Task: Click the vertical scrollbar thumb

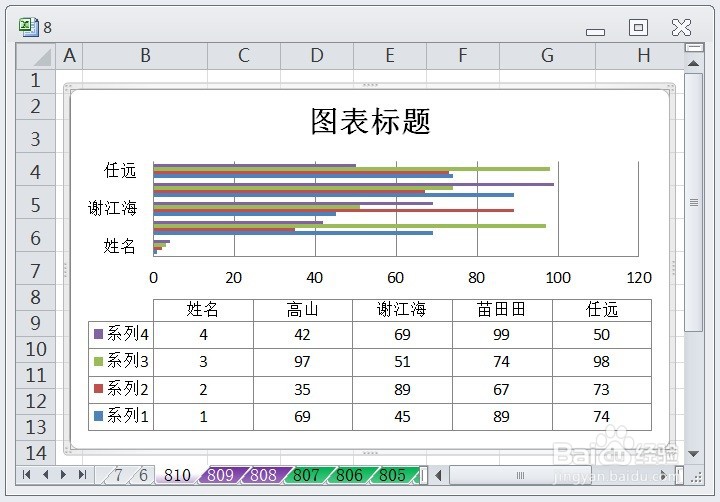Action: click(694, 202)
